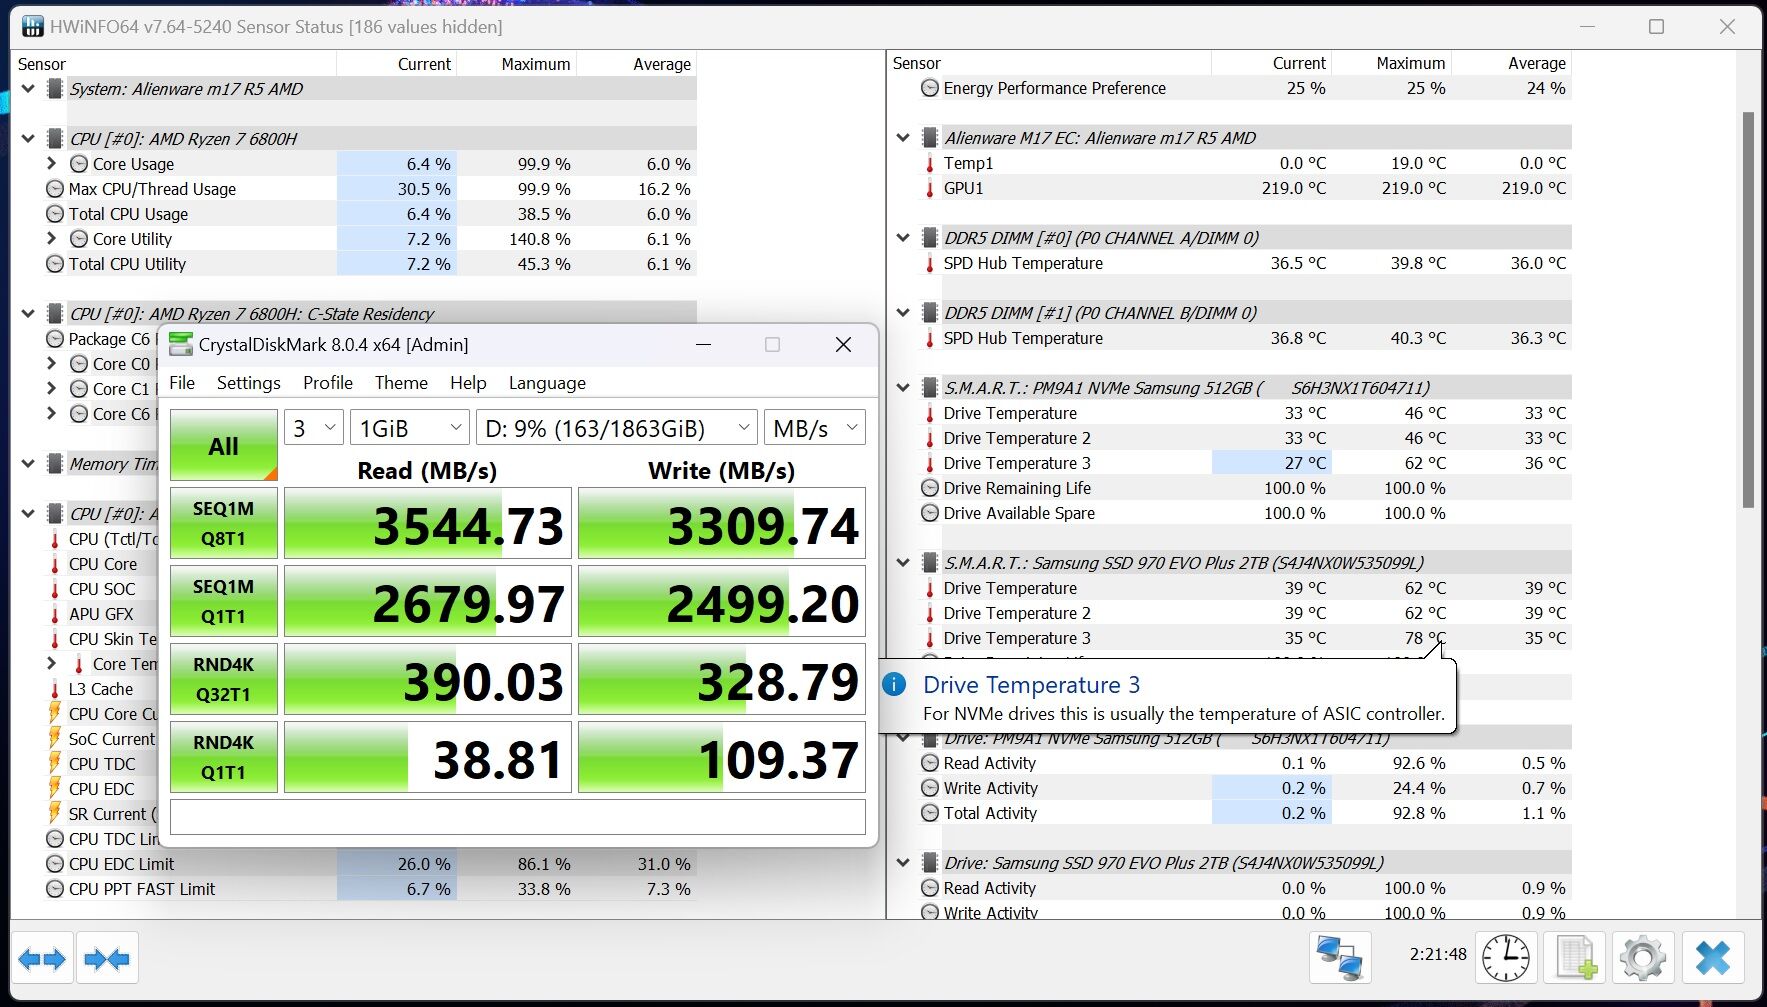1767x1007 pixels.
Task: Open the test count dropdown showing 3
Action: (x=314, y=428)
